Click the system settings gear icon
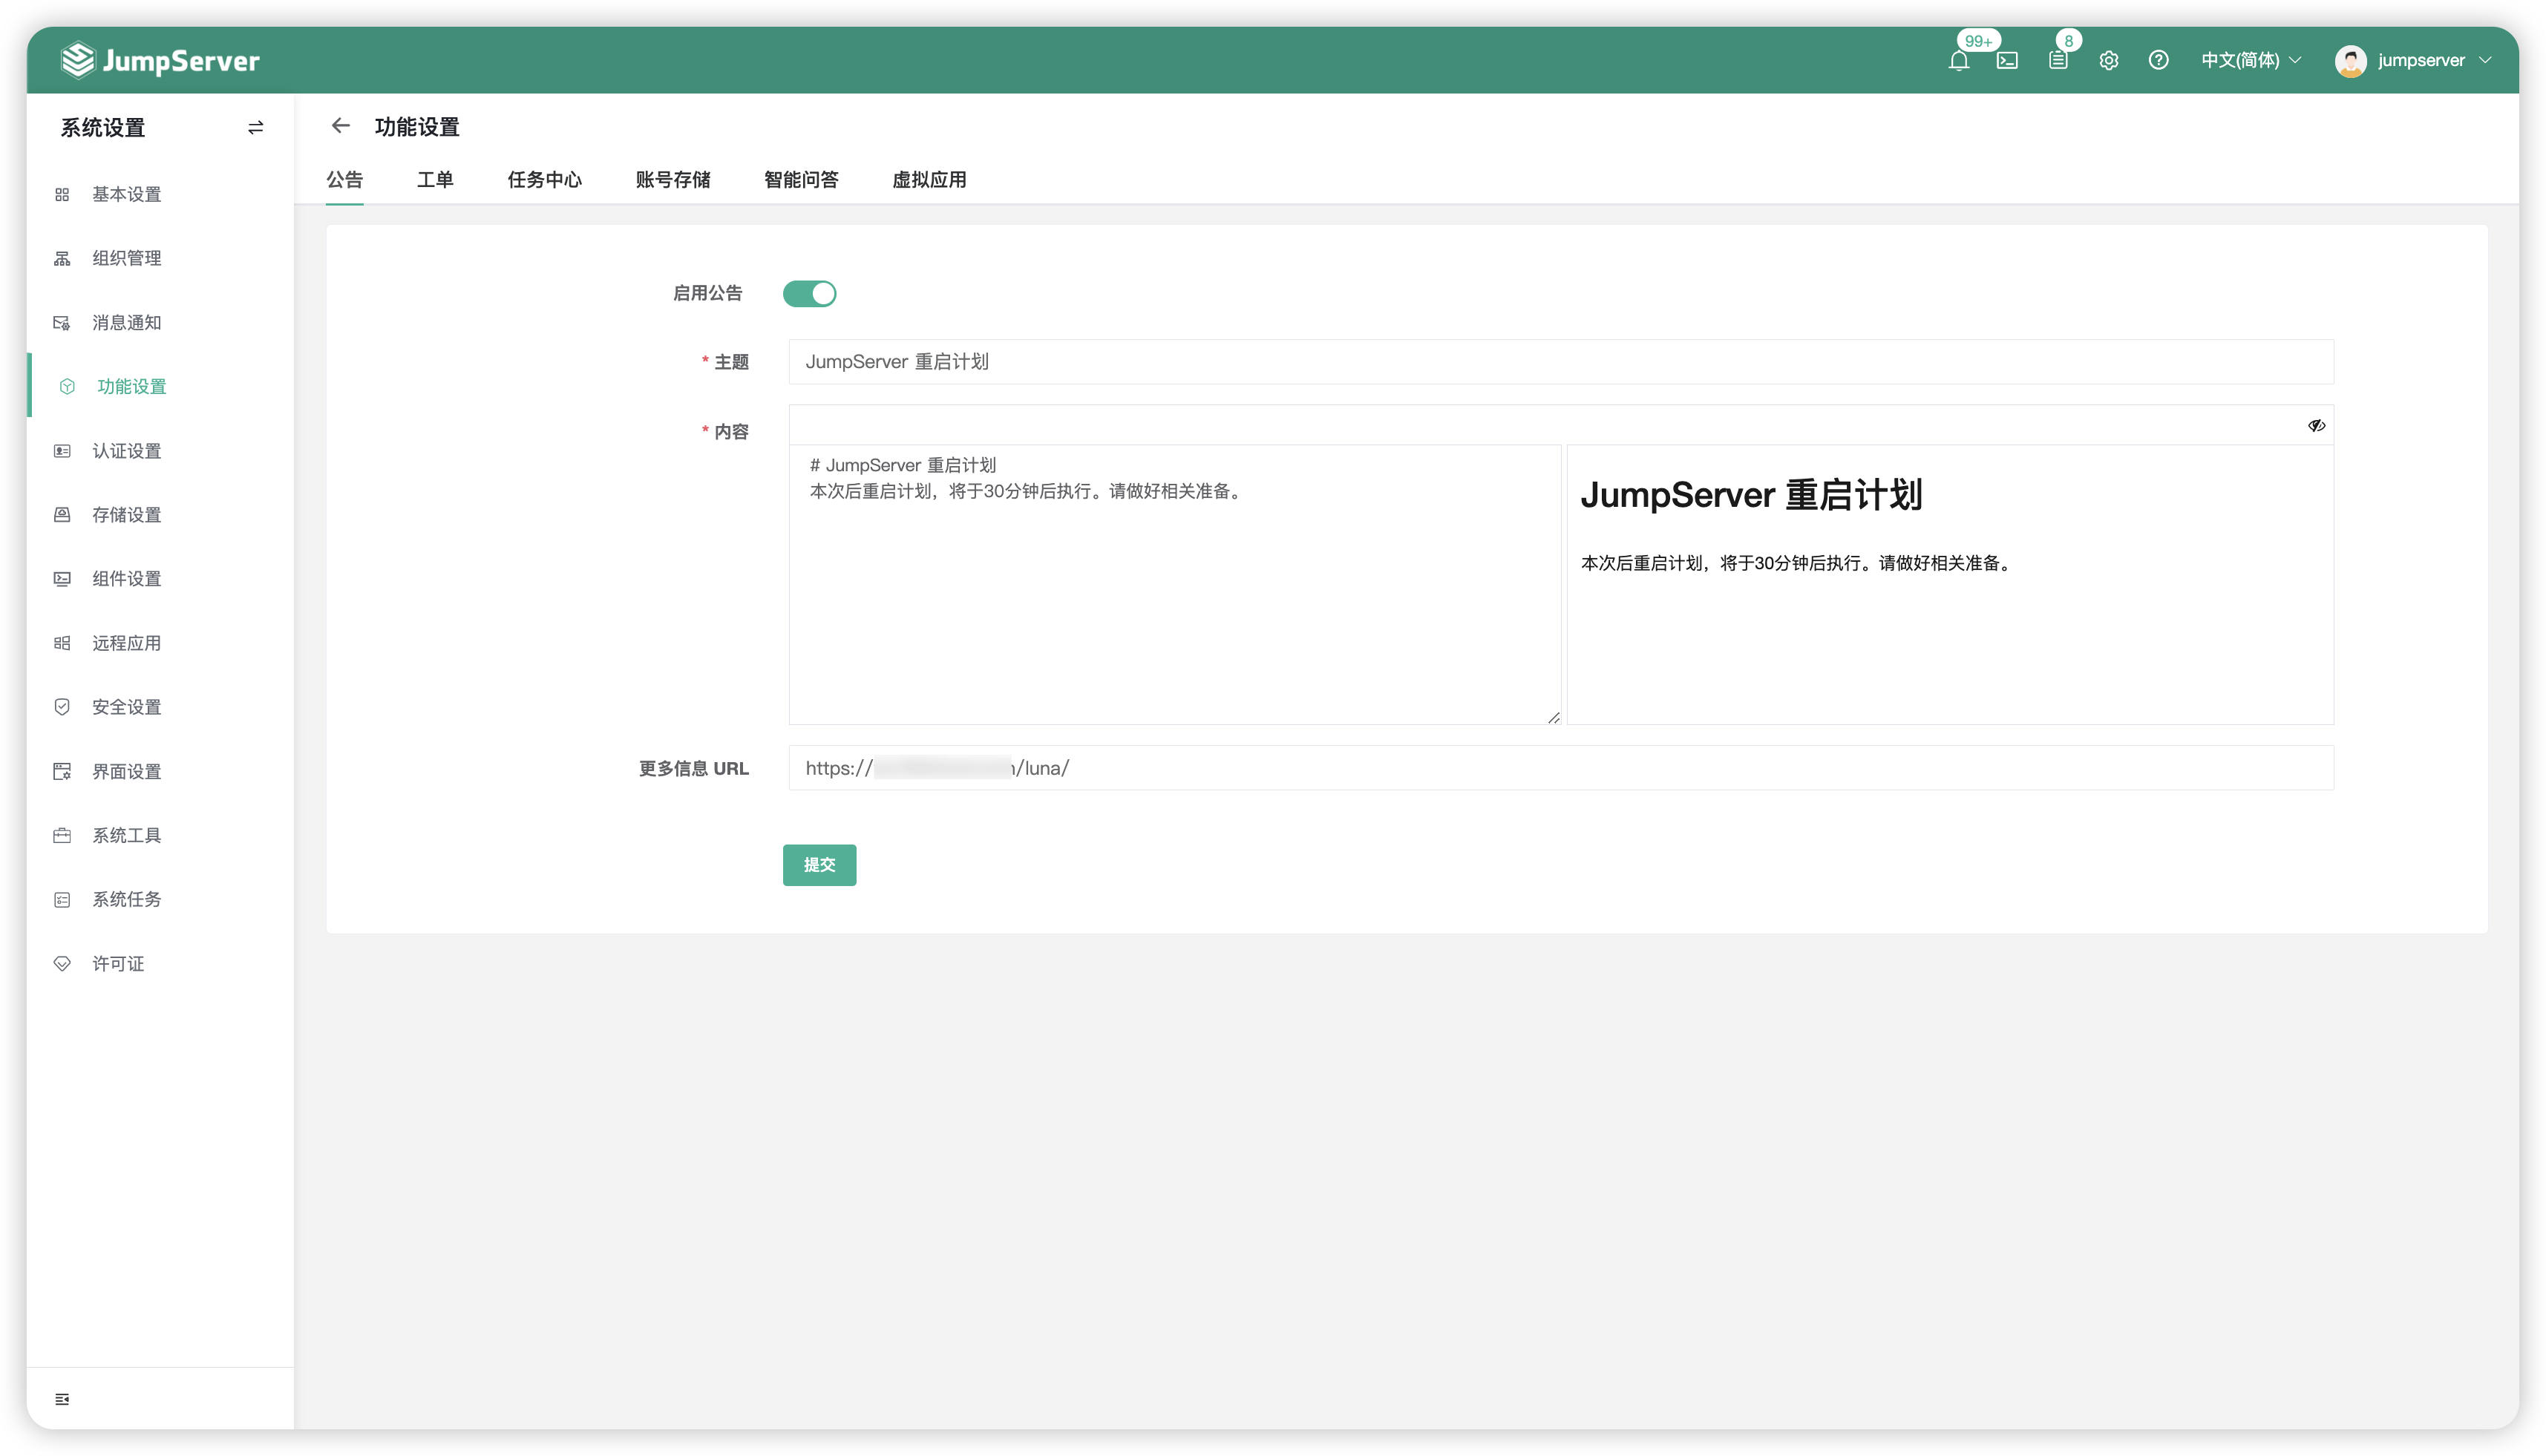Image resolution: width=2546 pixels, height=1456 pixels. pos(2108,60)
